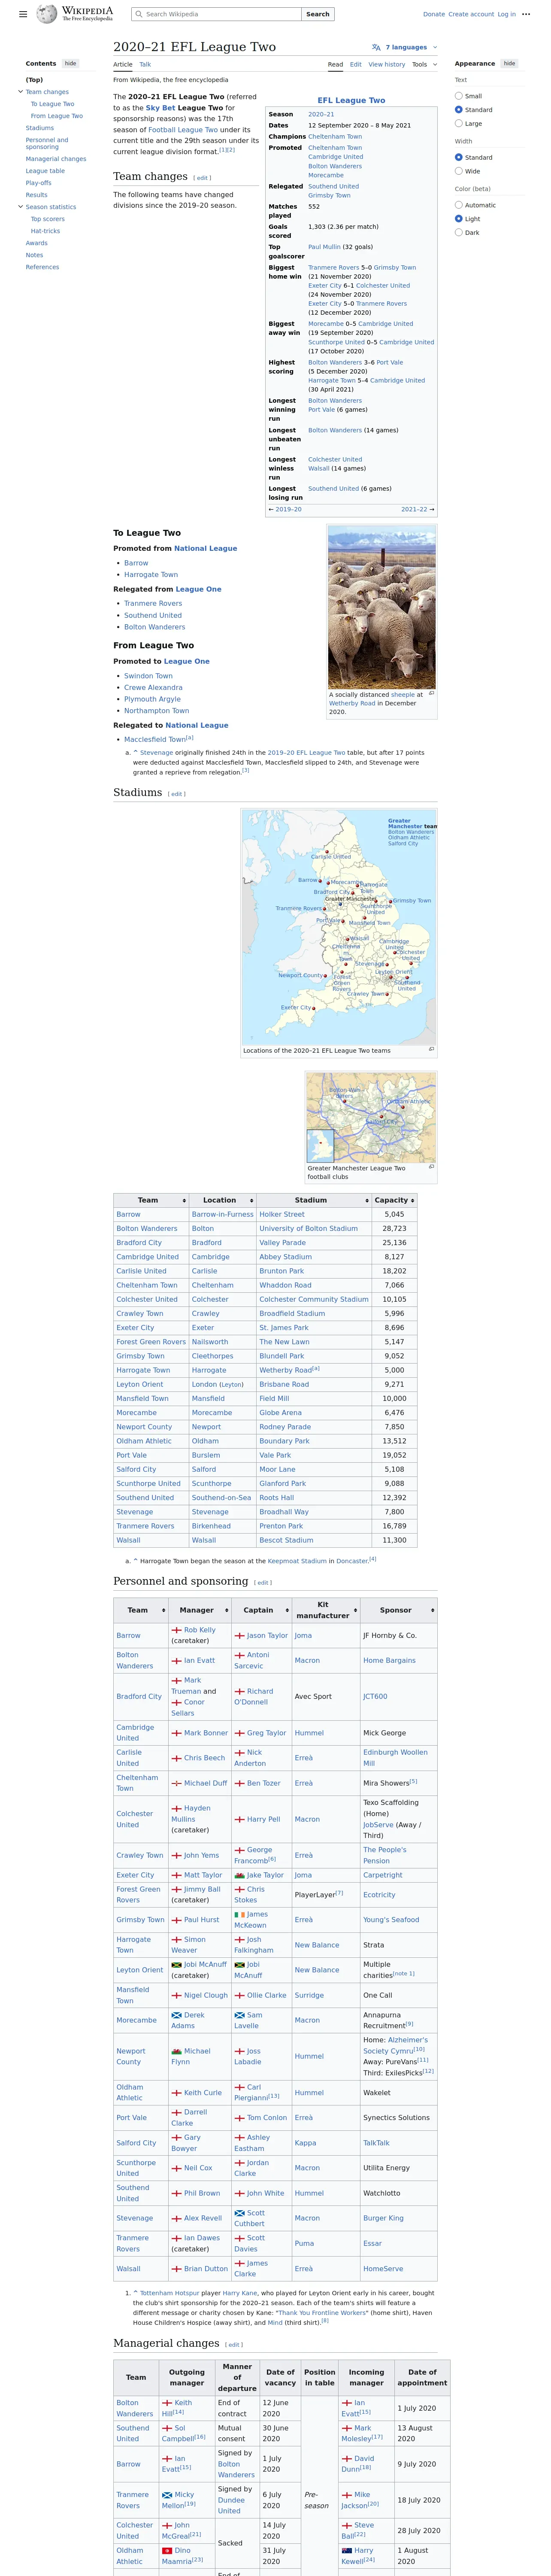
Task: Click Create account link
Action: click(x=471, y=14)
